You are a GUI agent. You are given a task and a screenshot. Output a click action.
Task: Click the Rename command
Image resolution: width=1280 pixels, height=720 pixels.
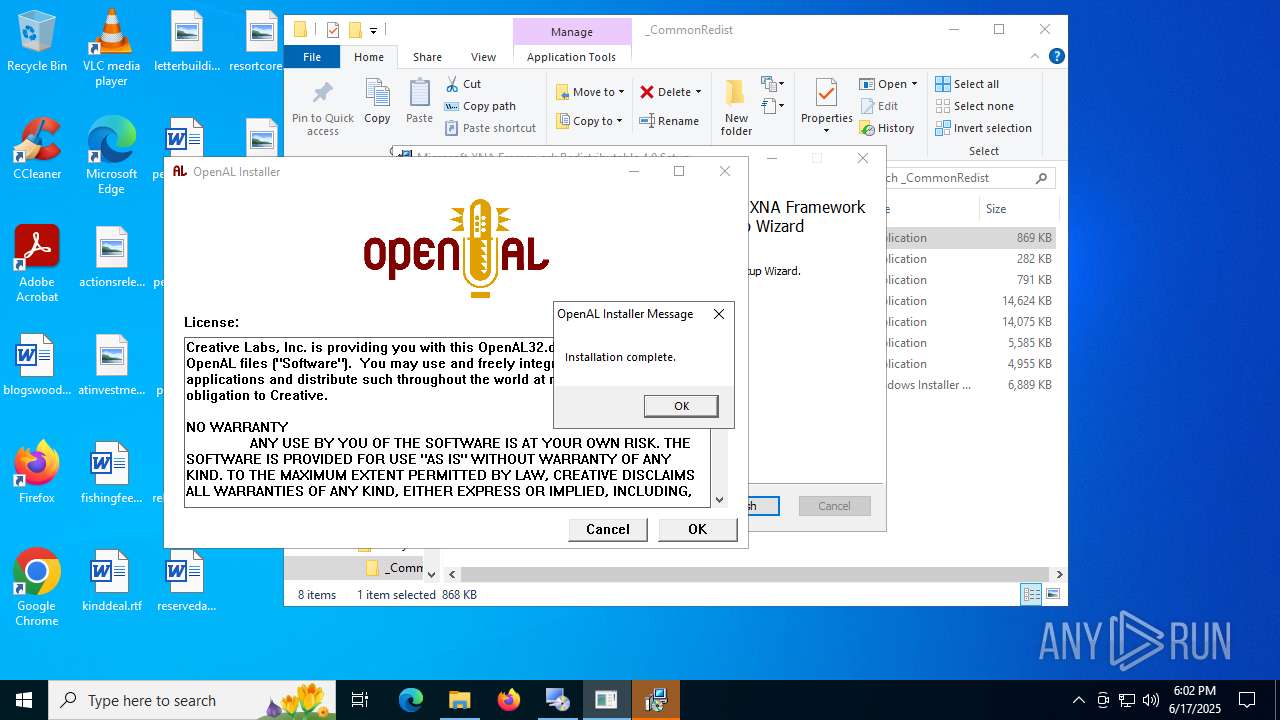pos(669,121)
